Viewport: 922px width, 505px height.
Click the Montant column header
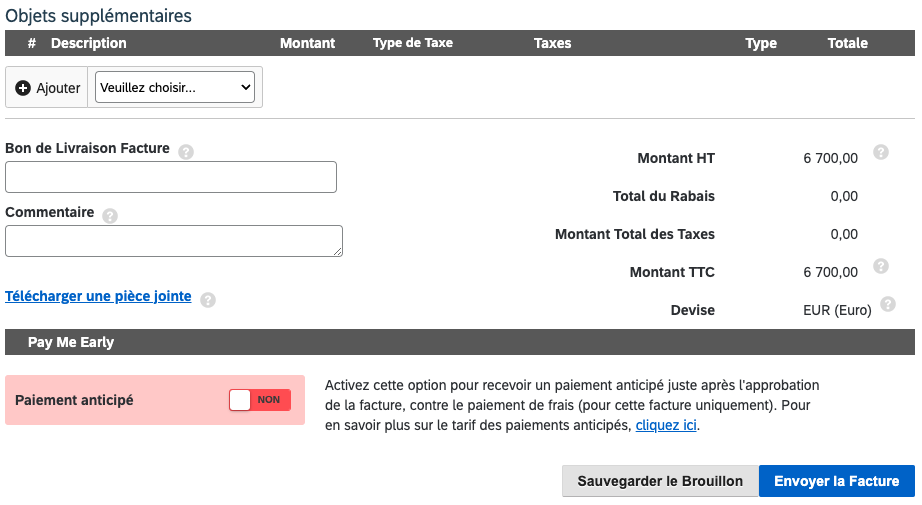pos(307,43)
